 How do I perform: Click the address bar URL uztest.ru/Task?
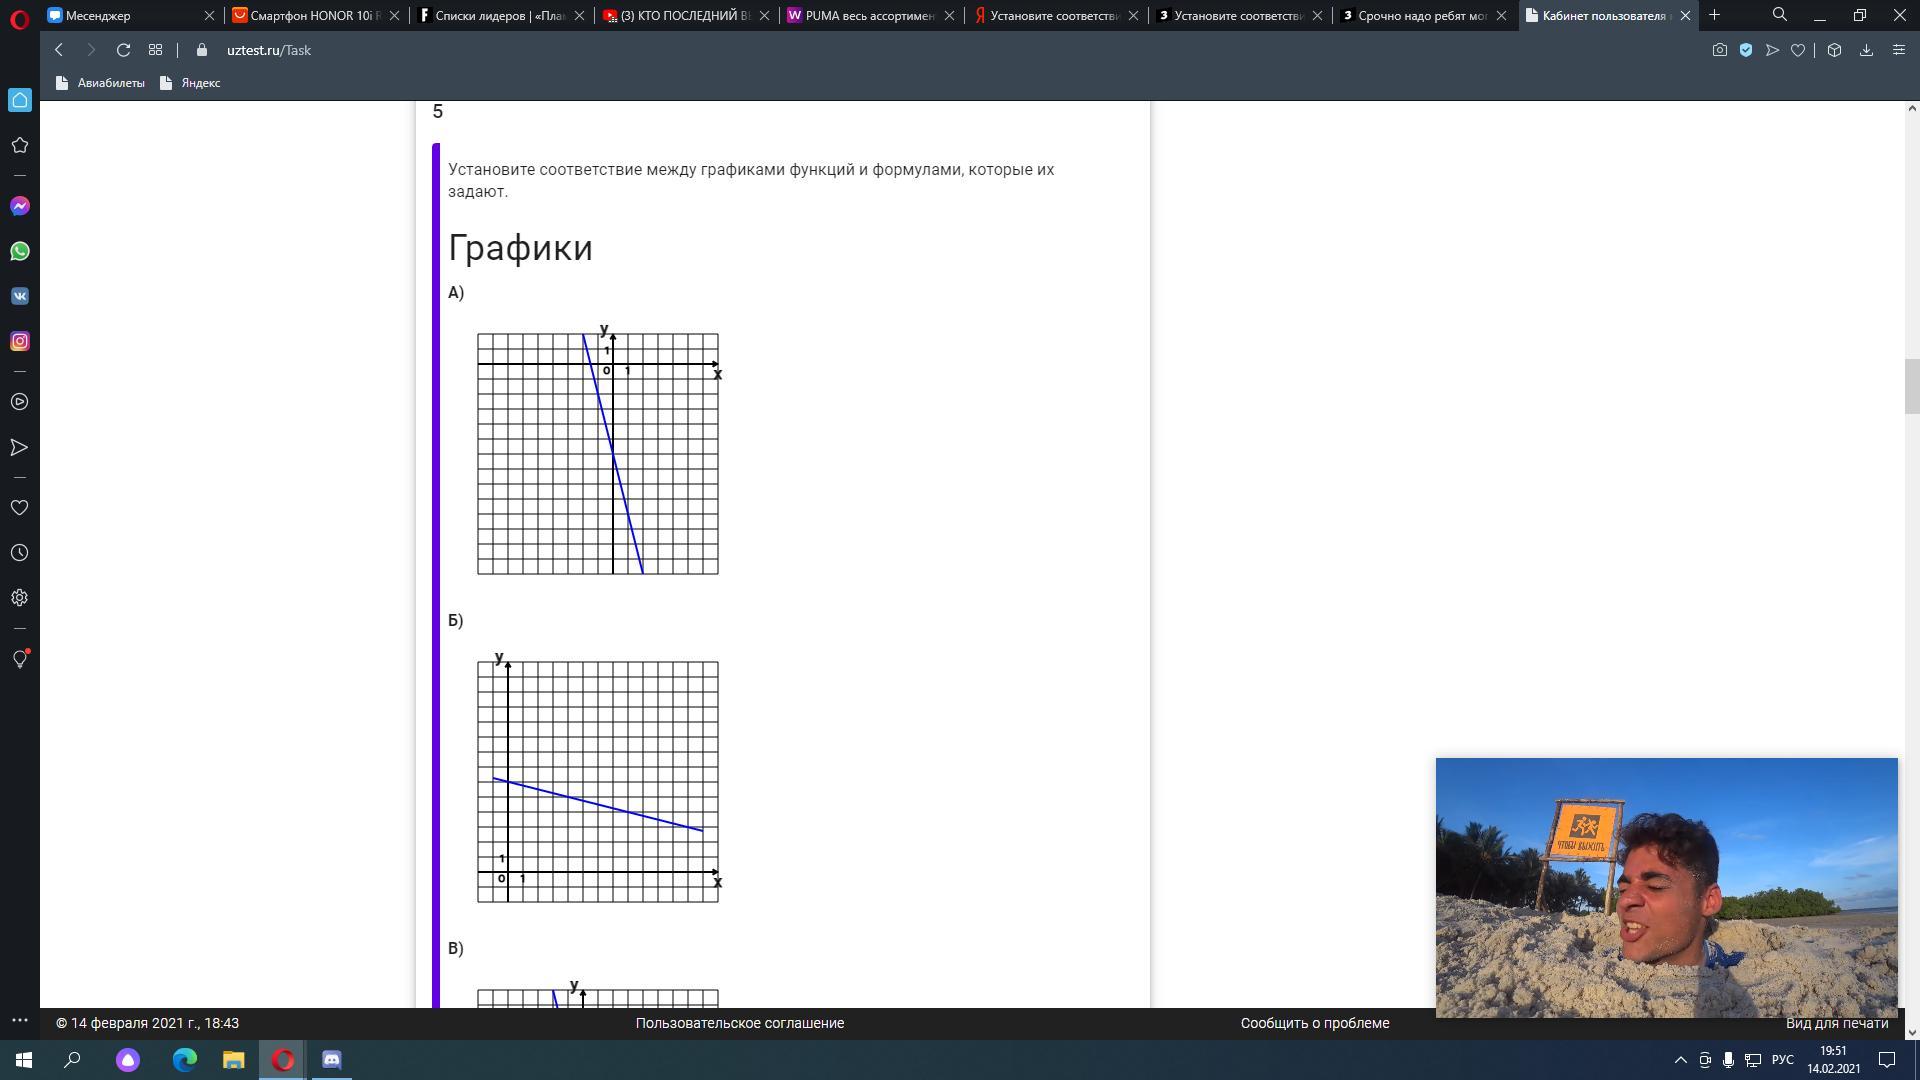(269, 50)
